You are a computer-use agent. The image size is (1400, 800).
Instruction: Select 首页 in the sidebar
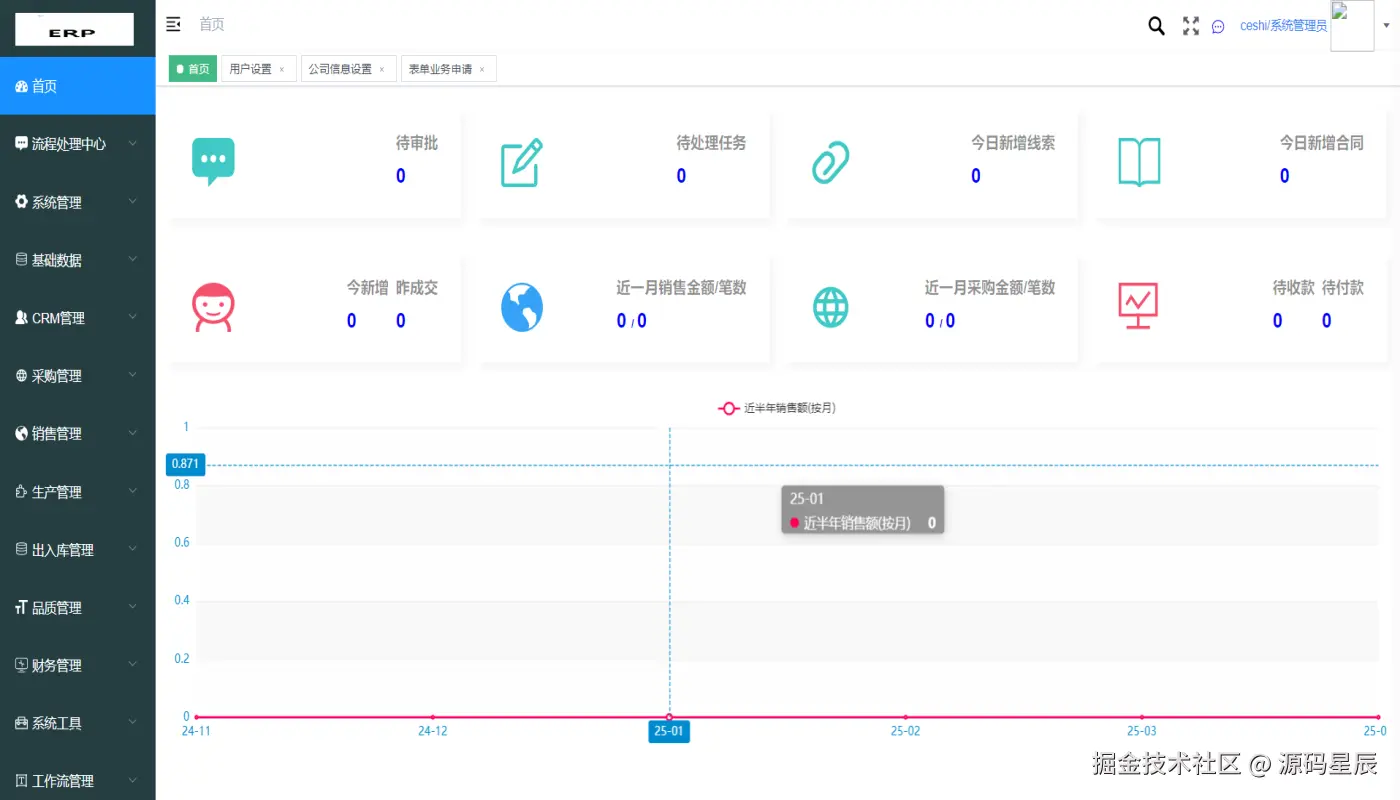[77, 86]
